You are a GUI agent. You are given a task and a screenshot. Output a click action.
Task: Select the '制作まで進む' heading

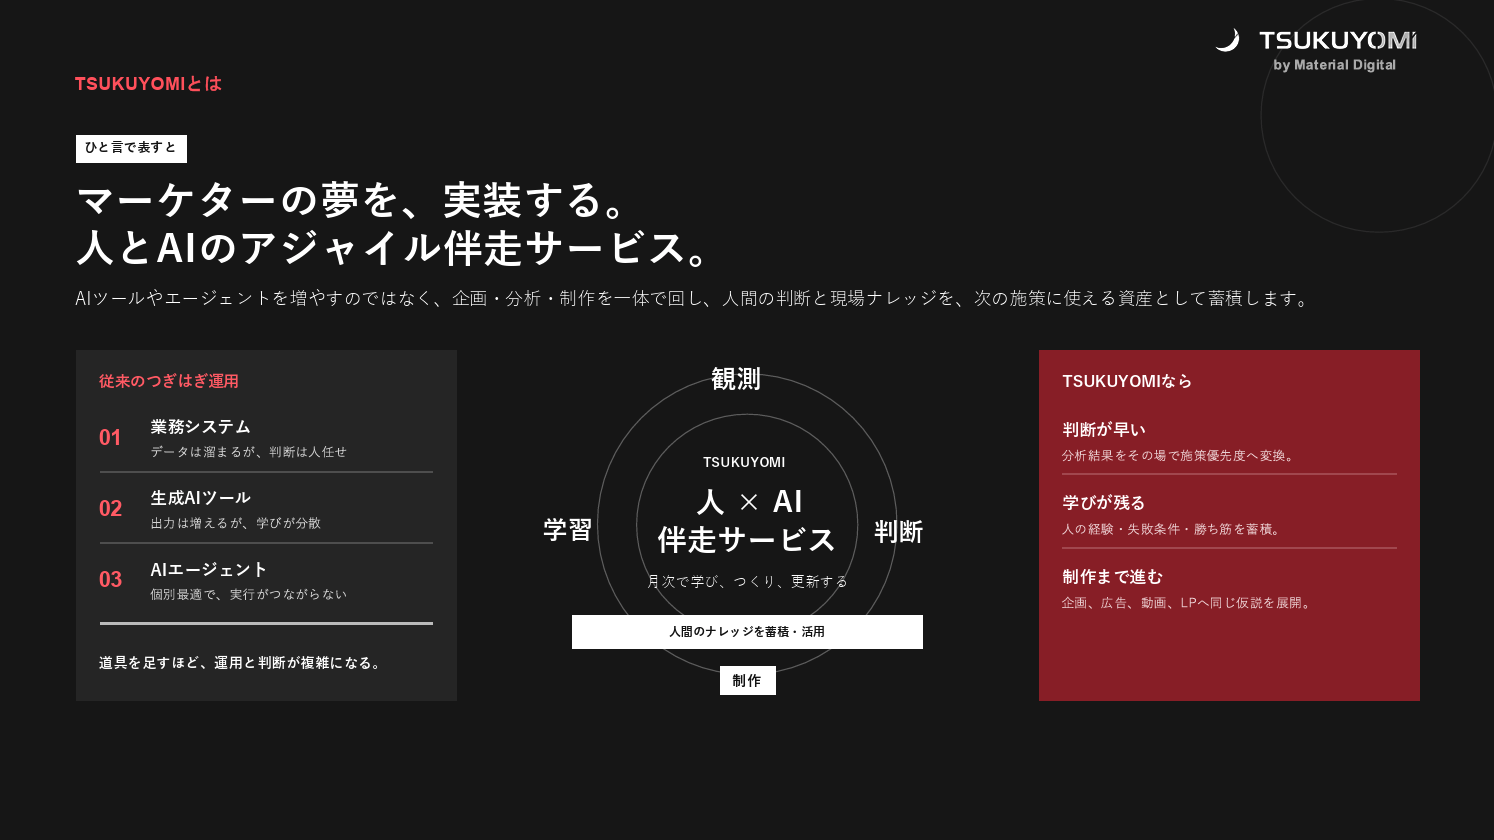1113,577
